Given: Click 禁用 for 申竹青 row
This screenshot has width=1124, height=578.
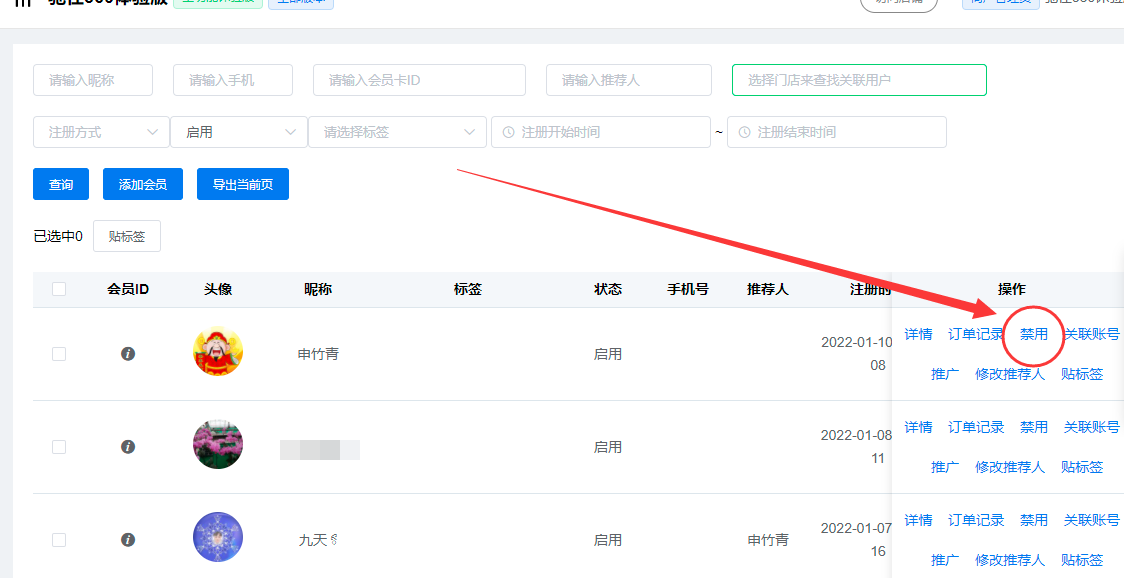Looking at the screenshot, I should pyautogui.click(x=1034, y=334).
